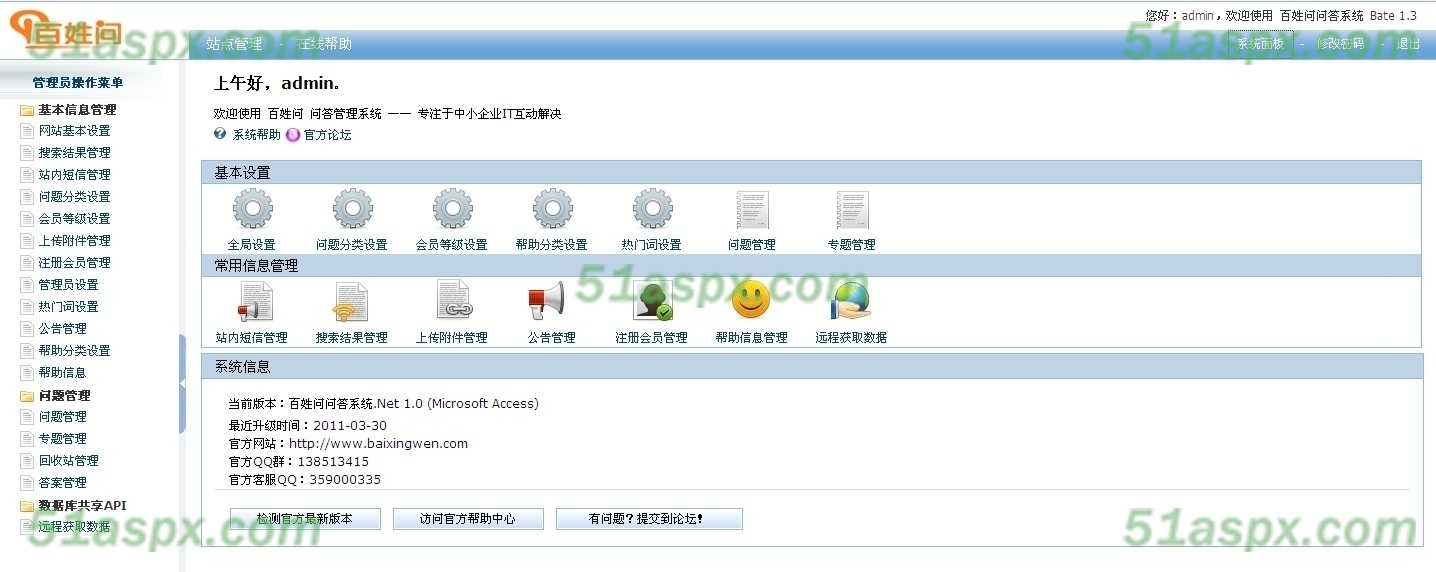Select 注册会员管理 in the sidebar
Screen dimensions: 1436x572
click(74, 263)
